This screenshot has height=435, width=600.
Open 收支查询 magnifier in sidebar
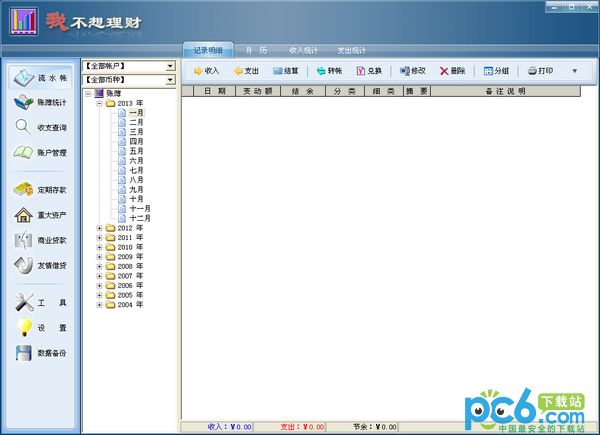[40, 127]
